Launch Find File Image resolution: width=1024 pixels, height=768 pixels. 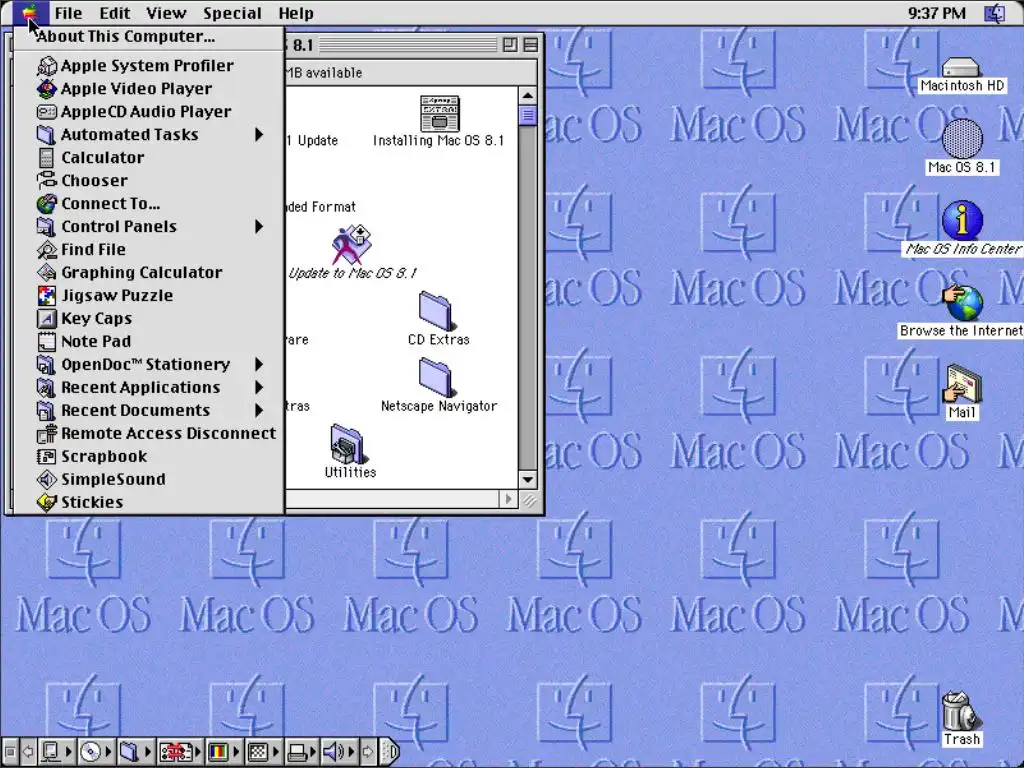click(x=149, y=249)
